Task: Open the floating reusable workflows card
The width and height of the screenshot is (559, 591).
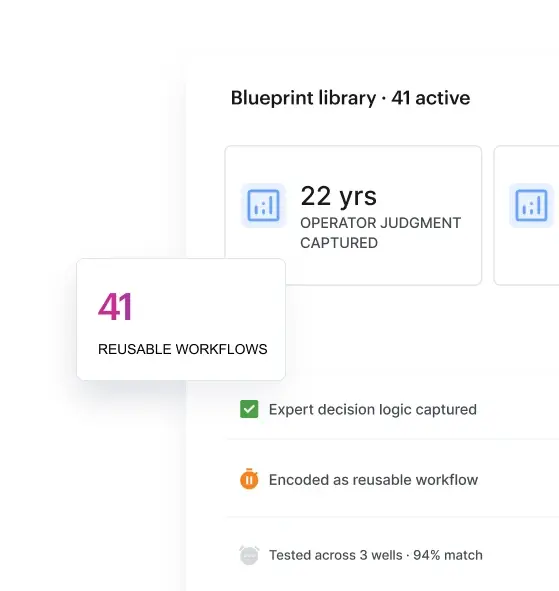Action: [x=181, y=319]
